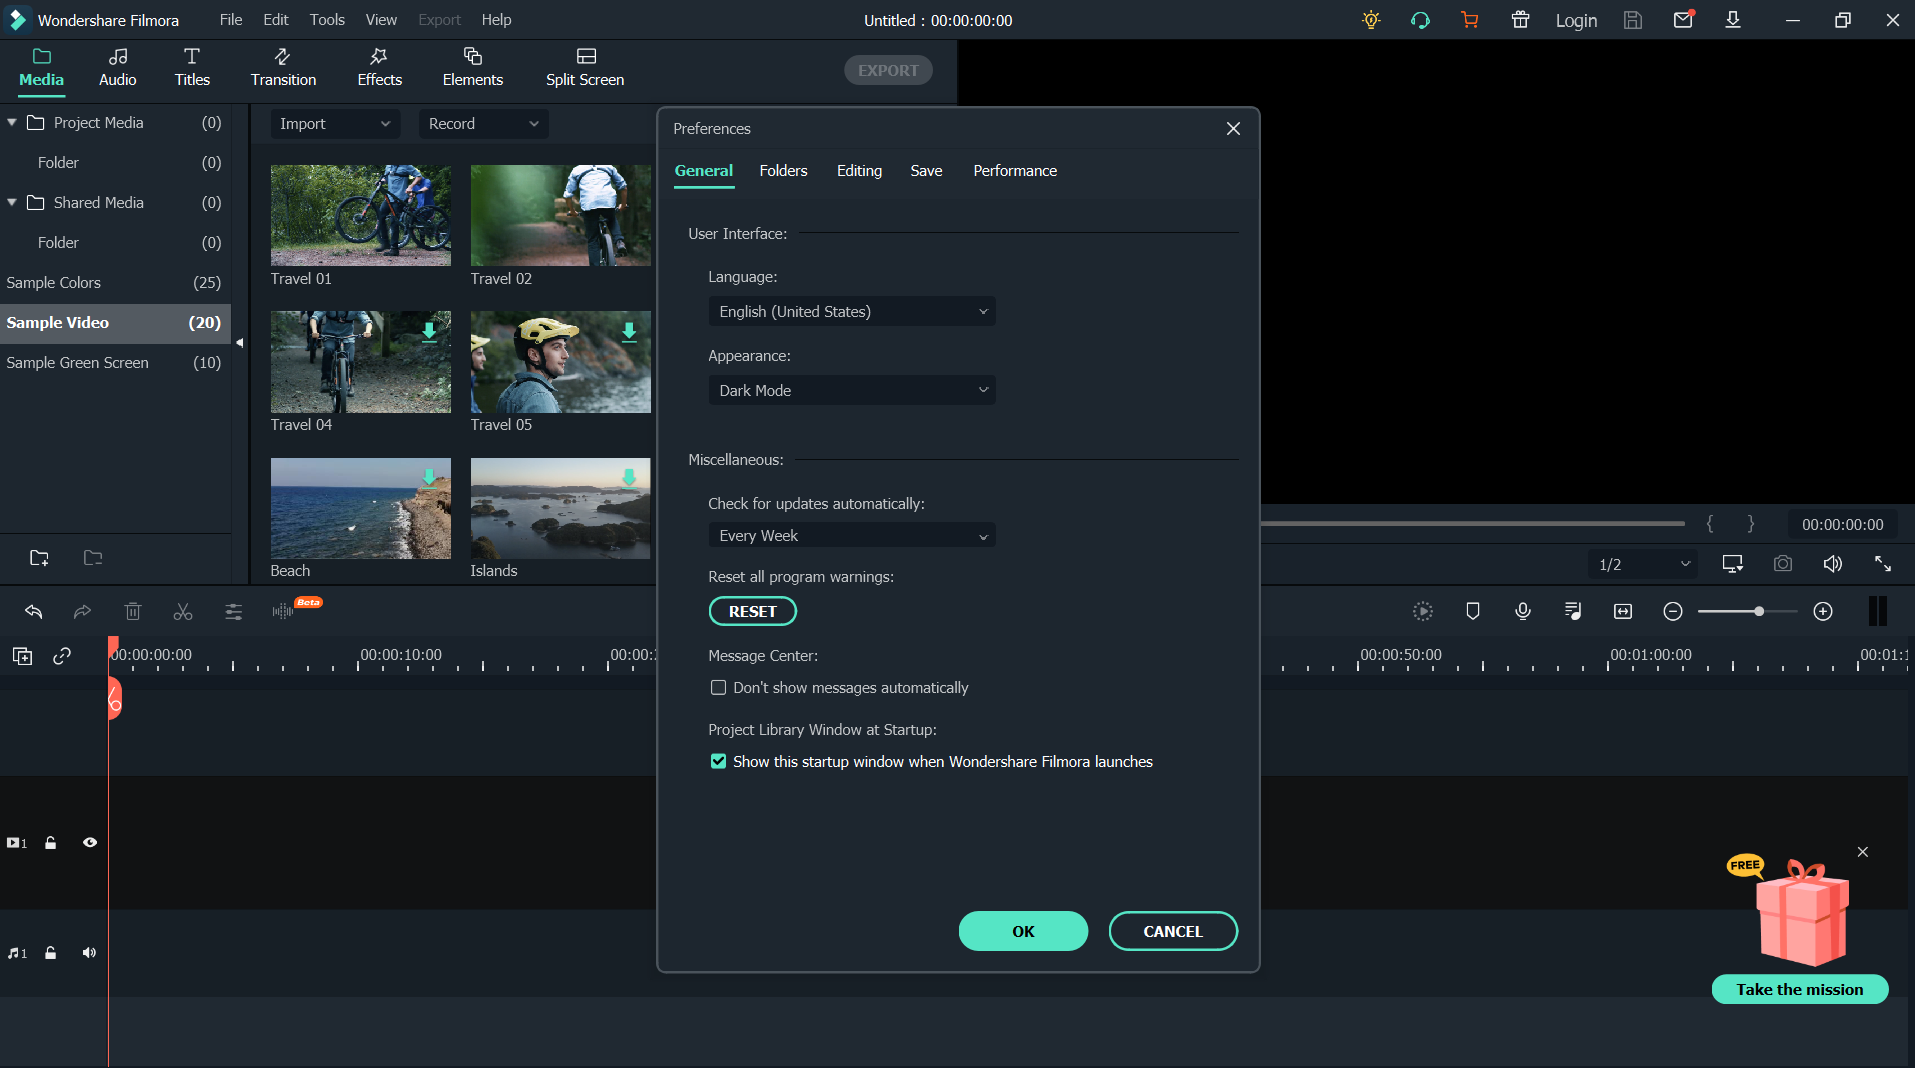This screenshot has width=1915, height=1068.
Task: Click the Delete trash icon above timeline
Action: (133, 611)
